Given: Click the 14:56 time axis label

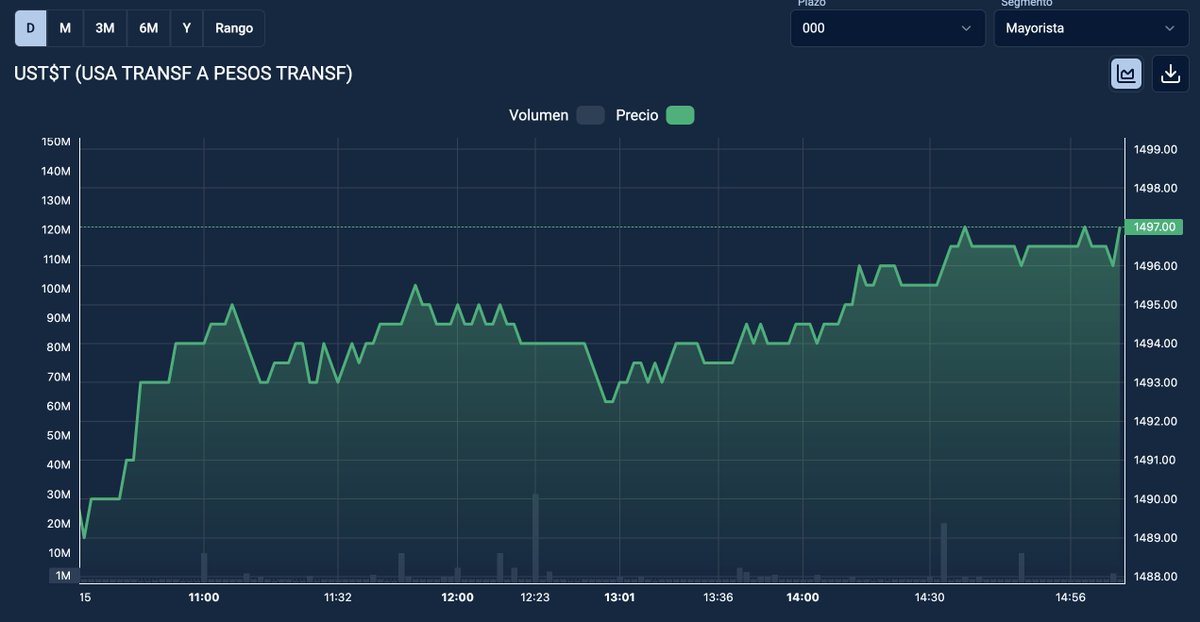Looking at the screenshot, I should coord(1070,597).
